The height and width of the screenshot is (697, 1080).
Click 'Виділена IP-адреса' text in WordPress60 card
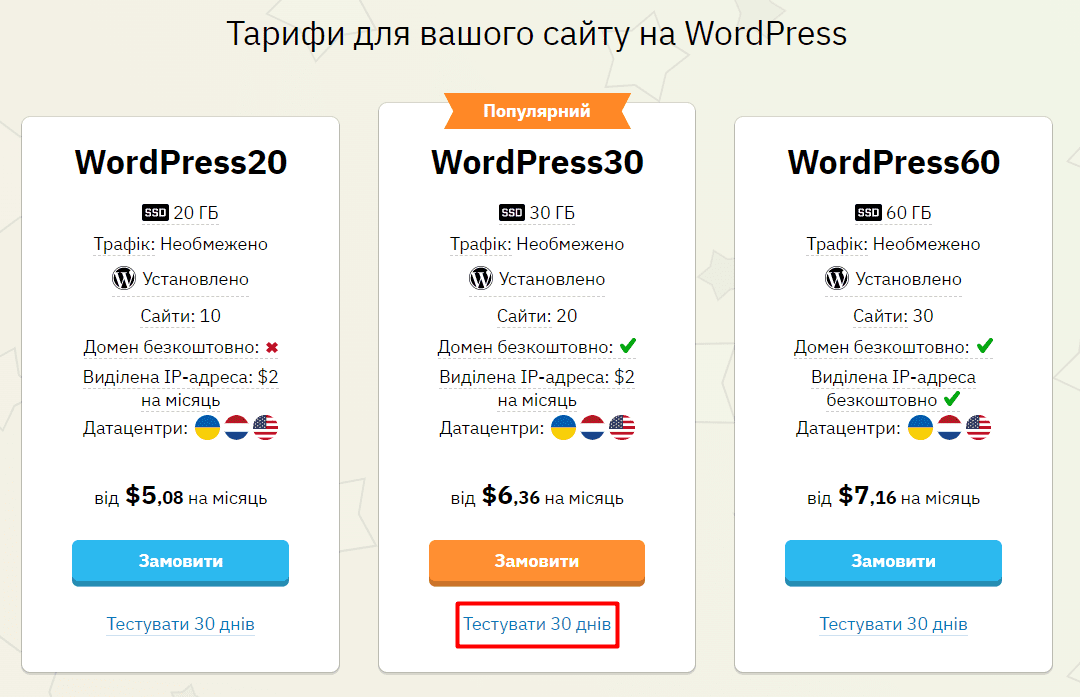[893, 377]
